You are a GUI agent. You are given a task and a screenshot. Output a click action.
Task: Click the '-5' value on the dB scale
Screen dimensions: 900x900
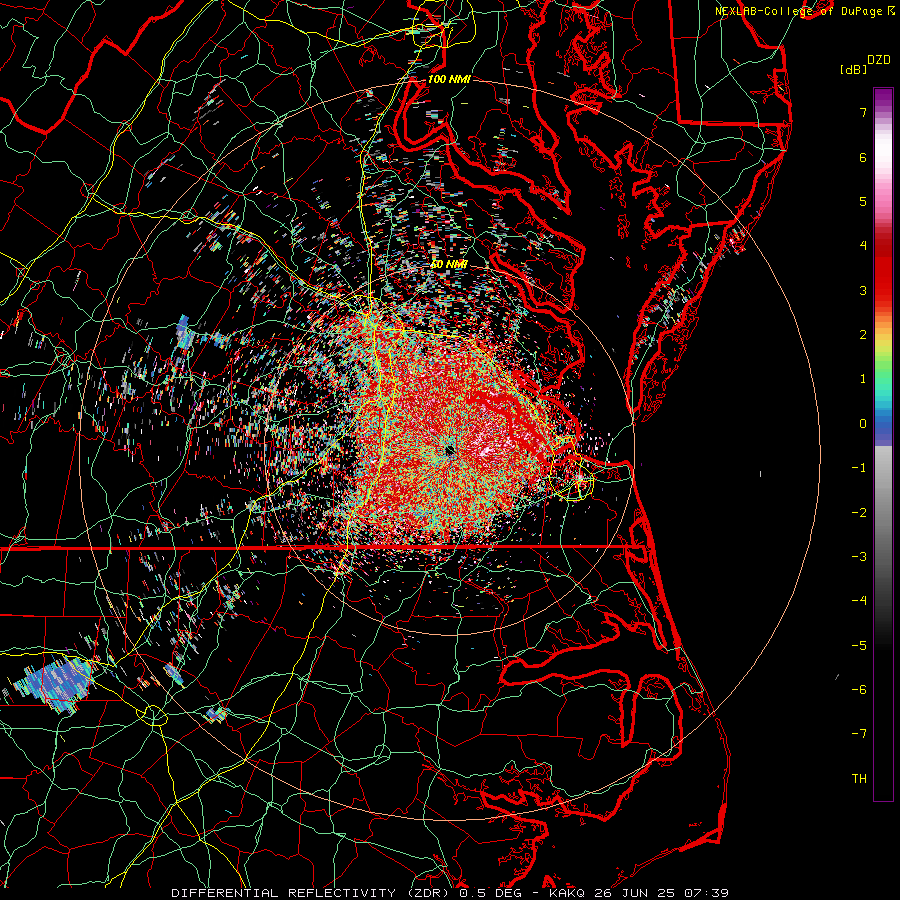(859, 646)
